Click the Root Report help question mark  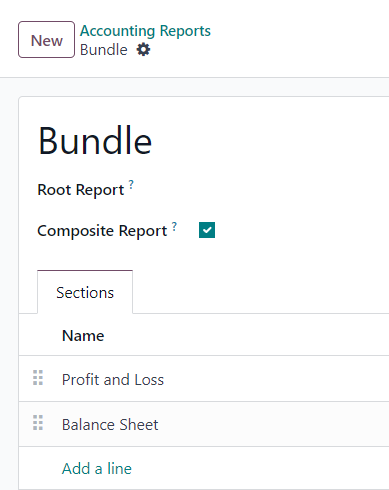click(x=131, y=184)
